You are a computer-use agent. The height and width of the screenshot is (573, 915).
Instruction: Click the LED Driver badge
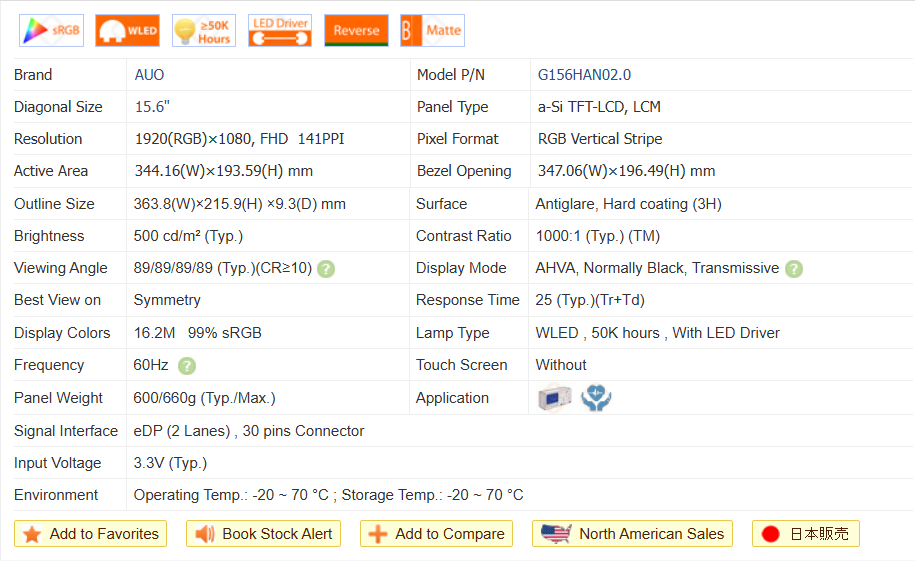(x=280, y=31)
